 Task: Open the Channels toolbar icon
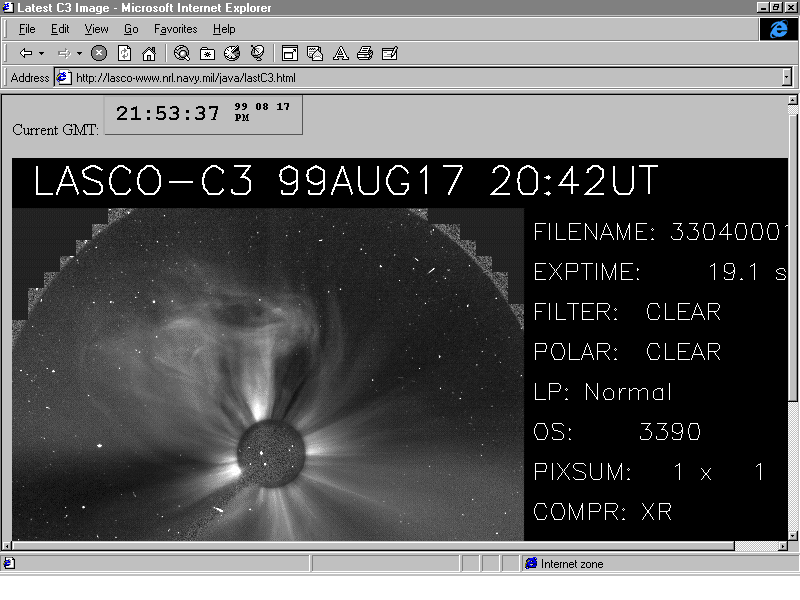pyautogui.click(x=257, y=53)
